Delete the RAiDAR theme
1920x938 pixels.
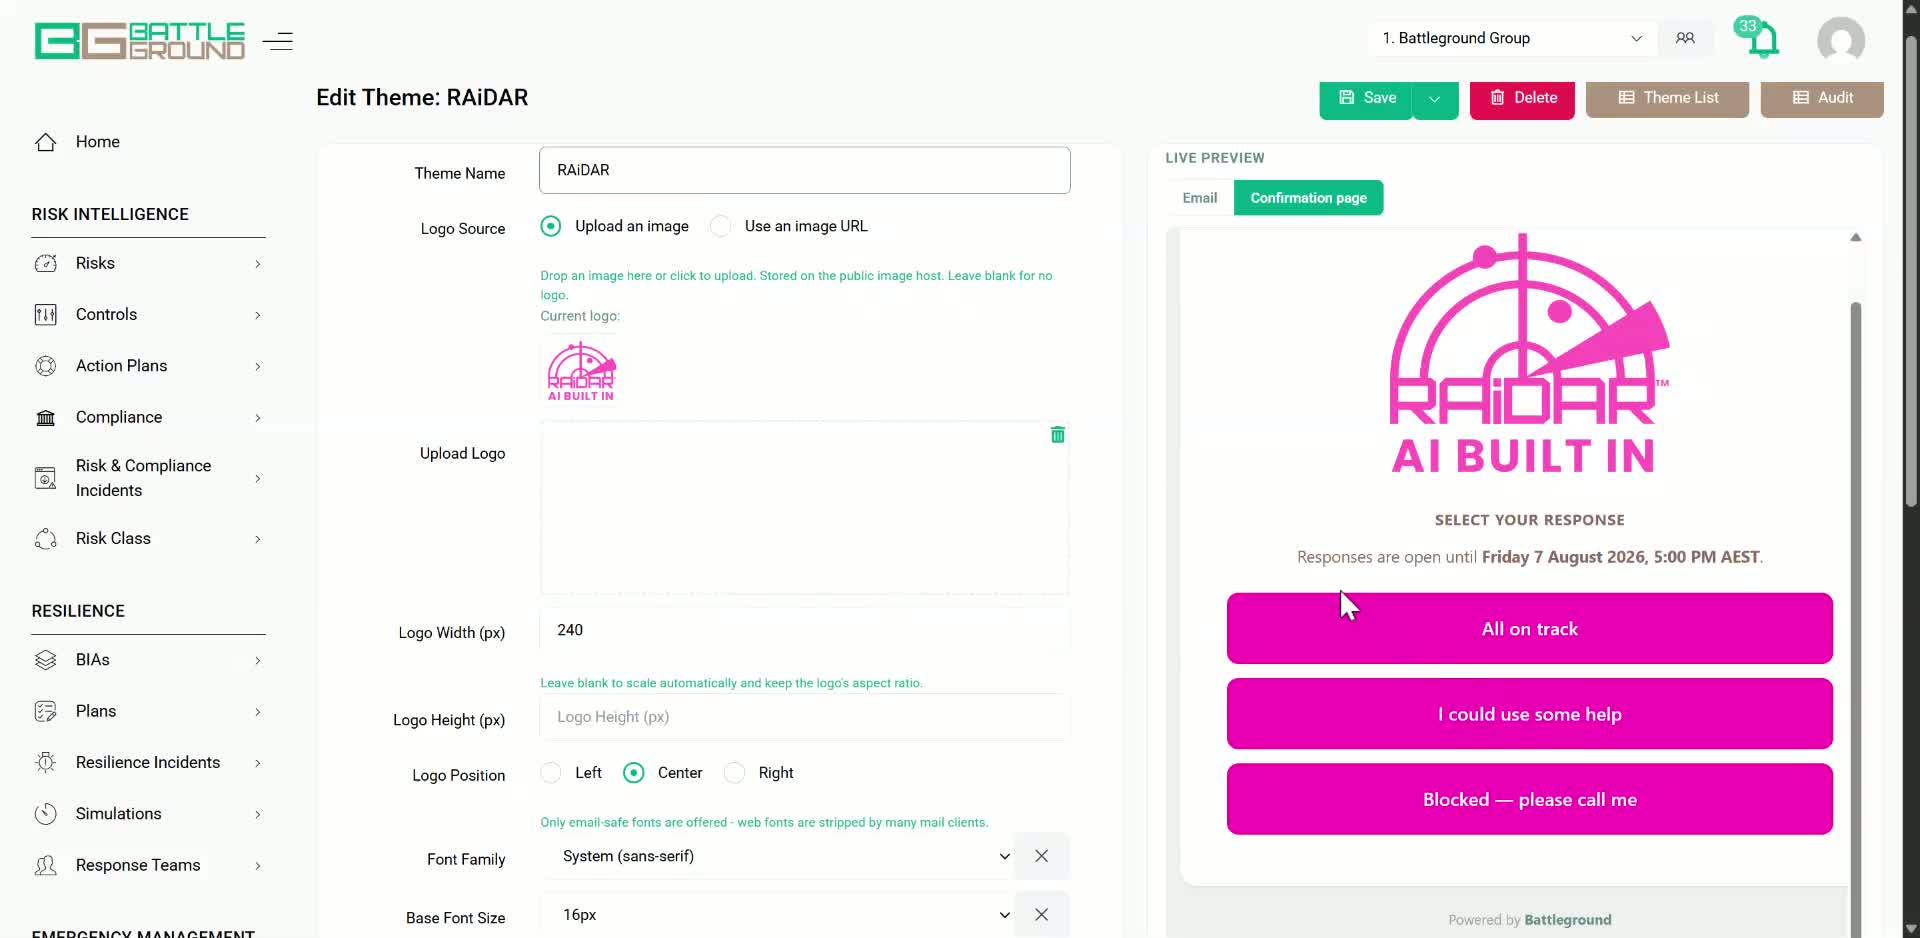(x=1522, y=98)
